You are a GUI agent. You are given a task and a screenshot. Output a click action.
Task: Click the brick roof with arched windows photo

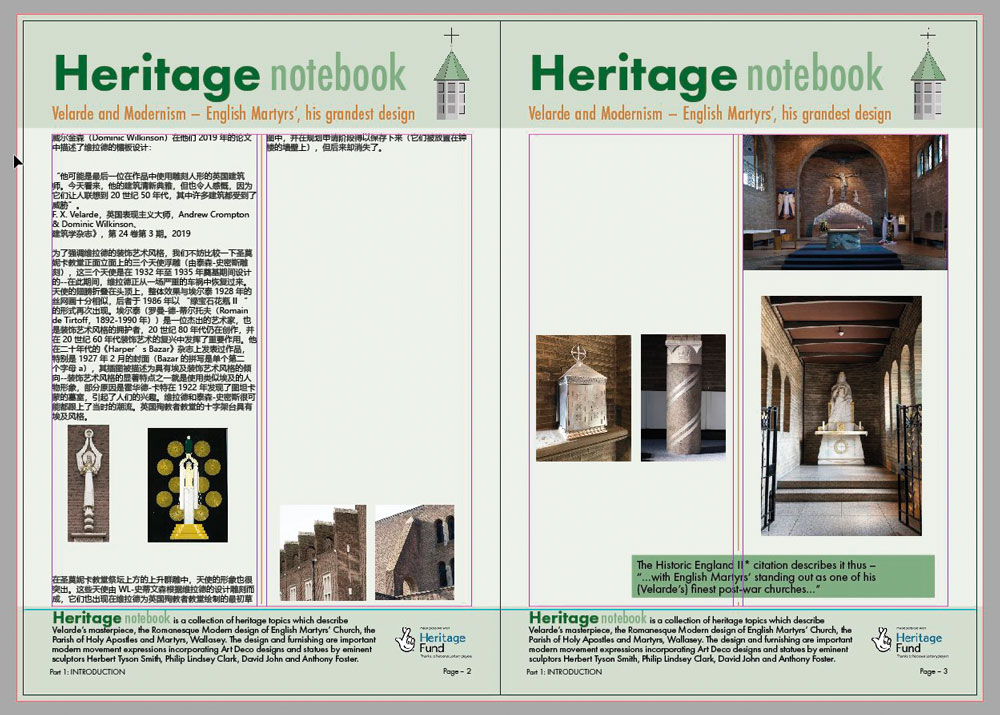click(415, 552)
